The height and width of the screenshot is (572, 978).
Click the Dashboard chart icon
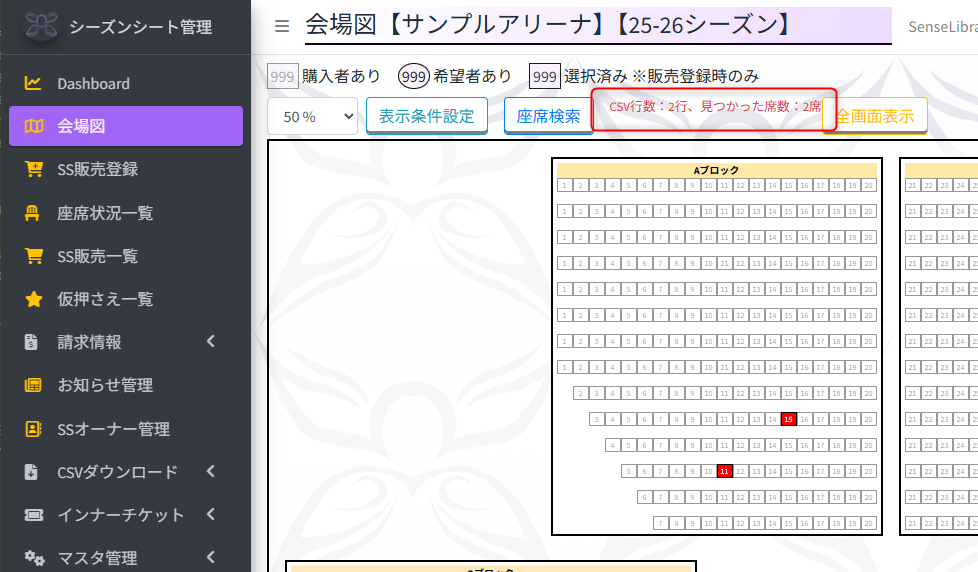[x=34, y=84]
